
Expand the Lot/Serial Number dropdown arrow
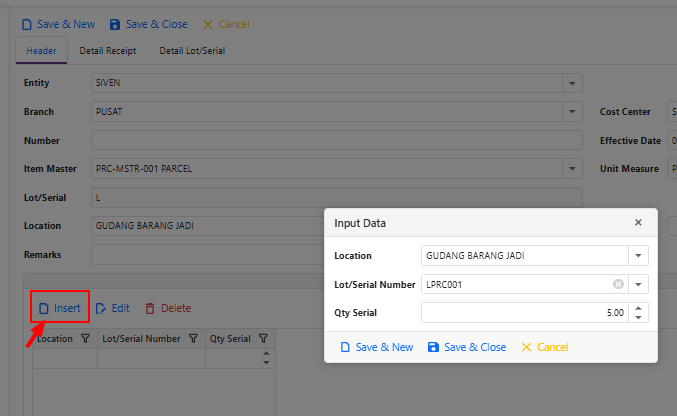[x=638, y=284]
